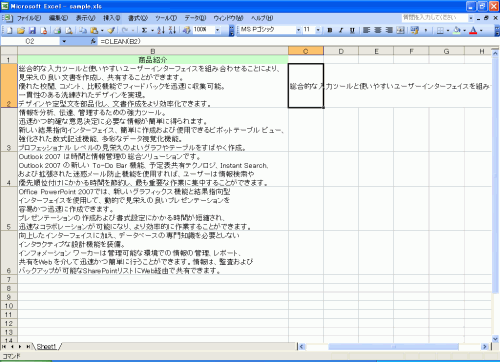Activate the Format Painter brush

pos(111,30)
